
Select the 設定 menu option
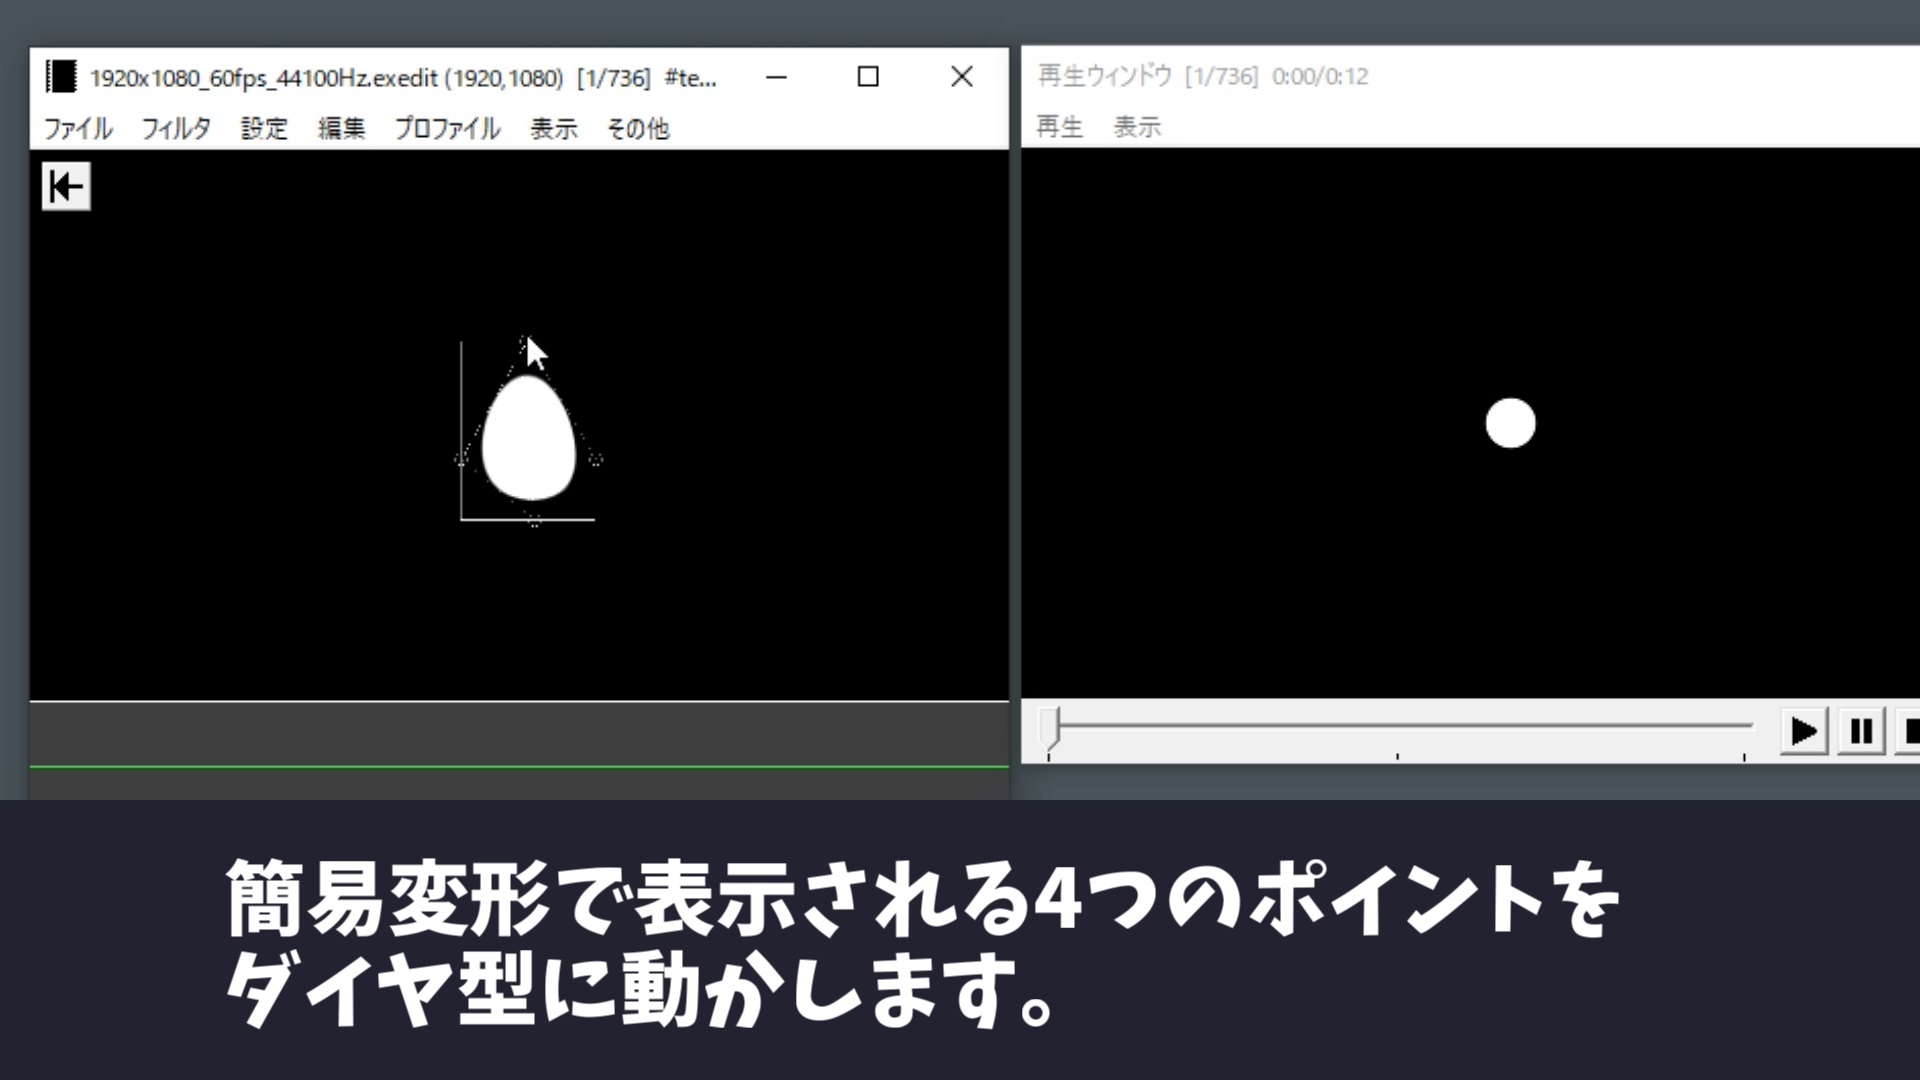(262, 128)
